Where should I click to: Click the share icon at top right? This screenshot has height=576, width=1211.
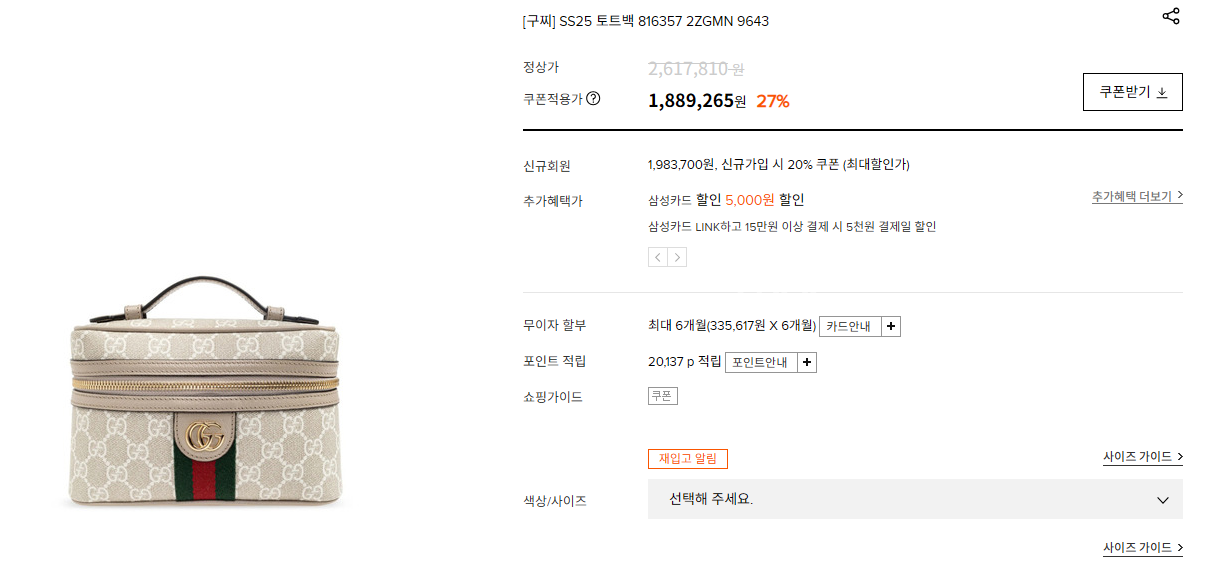(1171, 16)
